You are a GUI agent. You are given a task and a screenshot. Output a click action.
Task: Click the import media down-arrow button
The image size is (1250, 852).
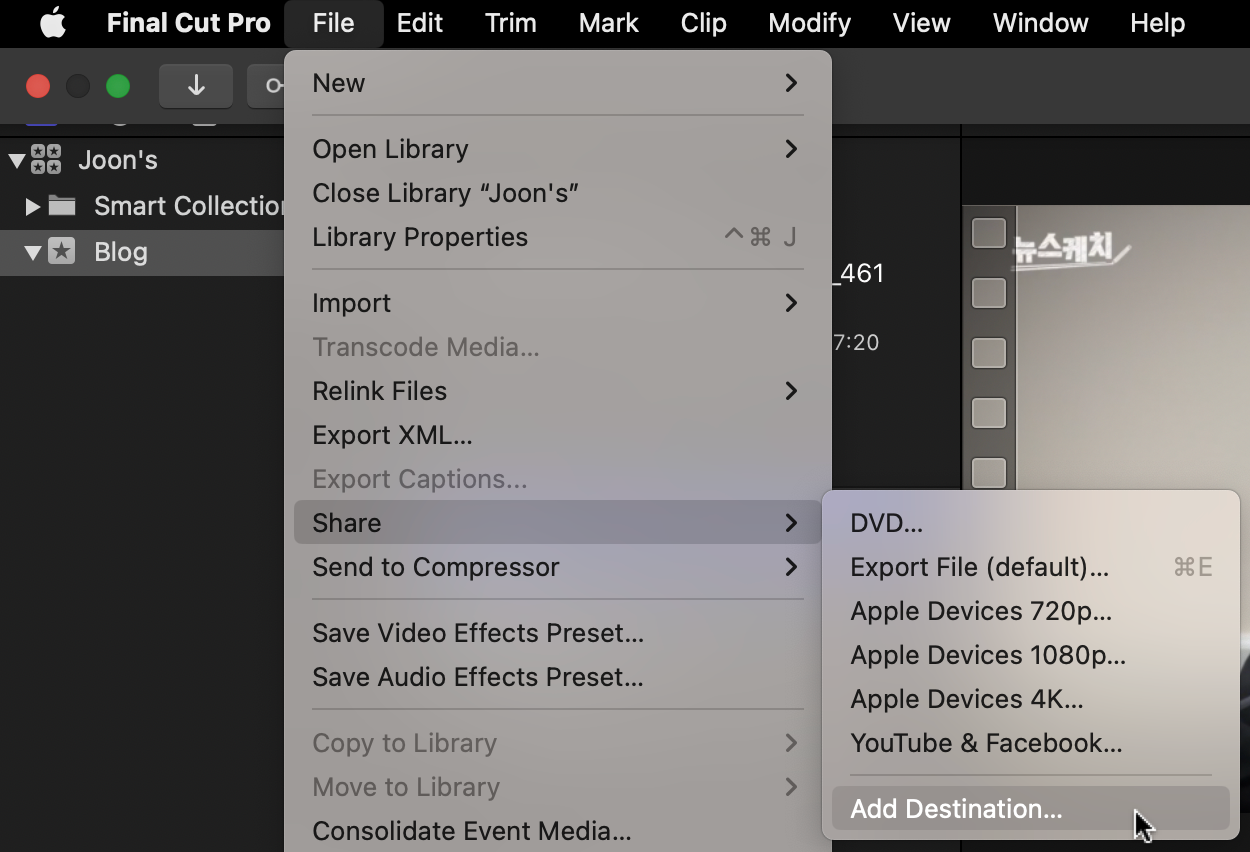[196, 86]
